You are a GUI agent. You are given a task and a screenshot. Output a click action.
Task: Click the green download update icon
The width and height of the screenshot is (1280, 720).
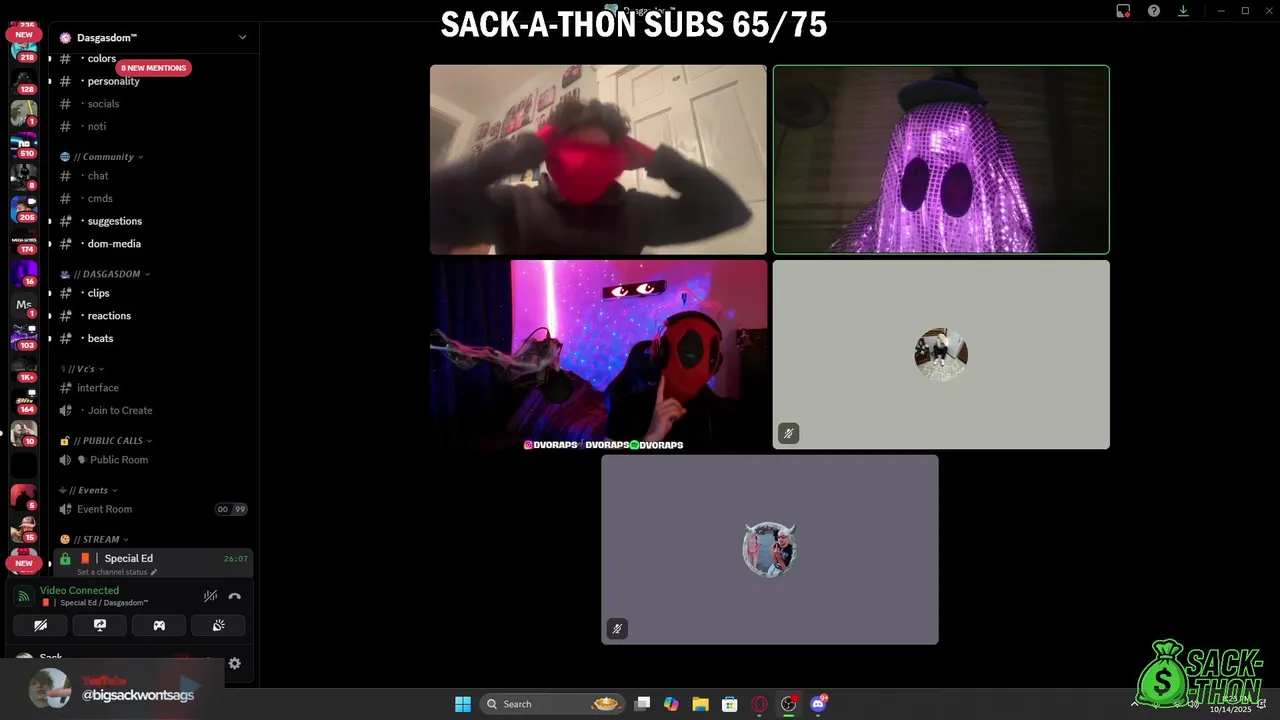[x=1184, y=11]
